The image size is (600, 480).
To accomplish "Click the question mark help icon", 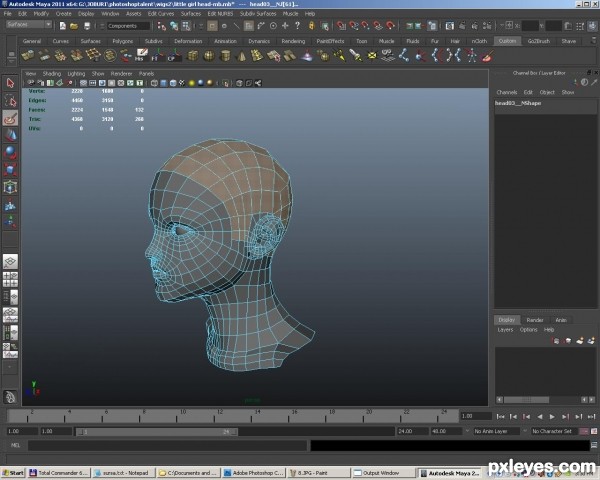I will pos(297,26).
